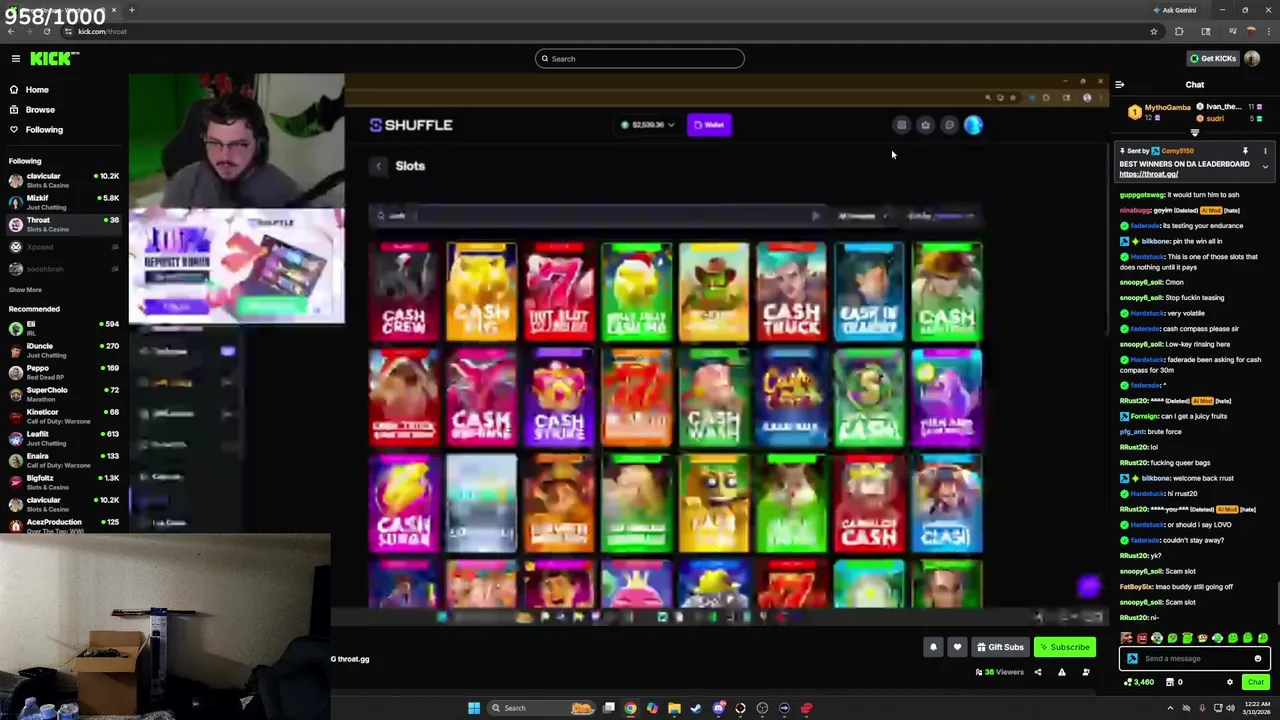Bookmark page with Chrome star icon

tap(1154, 31)
